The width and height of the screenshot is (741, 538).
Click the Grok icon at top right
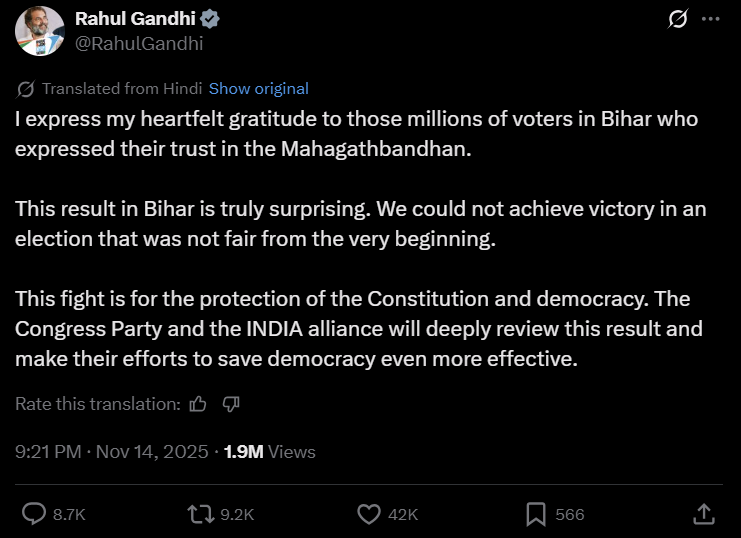(677, 19)
